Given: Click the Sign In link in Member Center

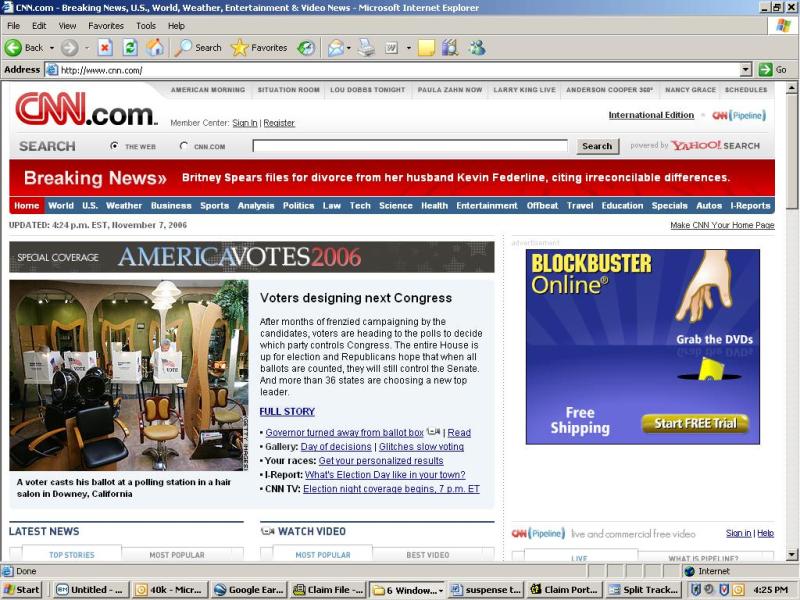Looking at the screenshot, I should coord(245,123).
